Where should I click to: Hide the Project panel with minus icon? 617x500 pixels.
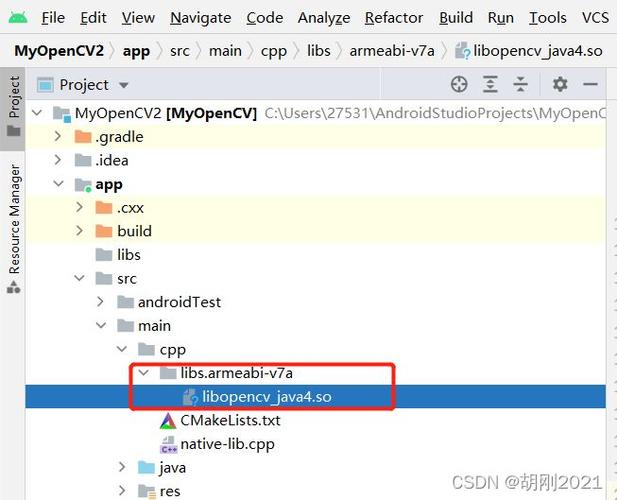click(x=590, y=84)
